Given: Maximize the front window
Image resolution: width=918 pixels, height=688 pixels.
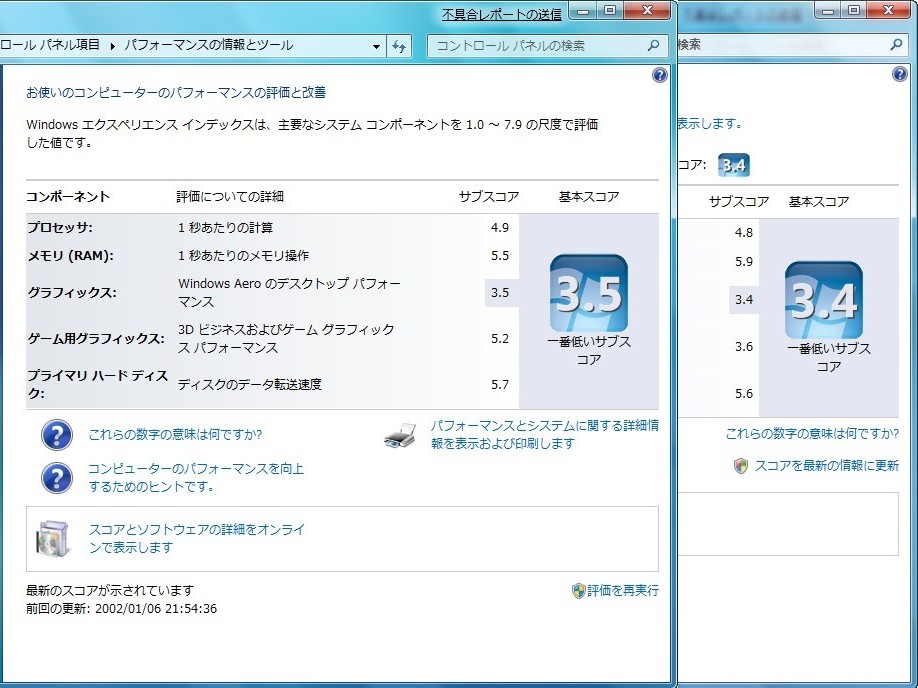Looking at the screenshot, I should (x=609, y=11).
